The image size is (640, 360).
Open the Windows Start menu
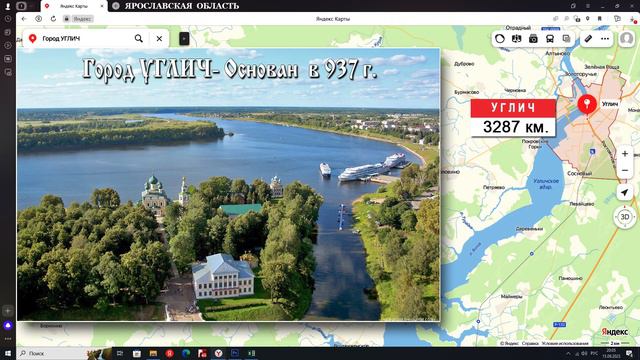click(x=7, y=353)
